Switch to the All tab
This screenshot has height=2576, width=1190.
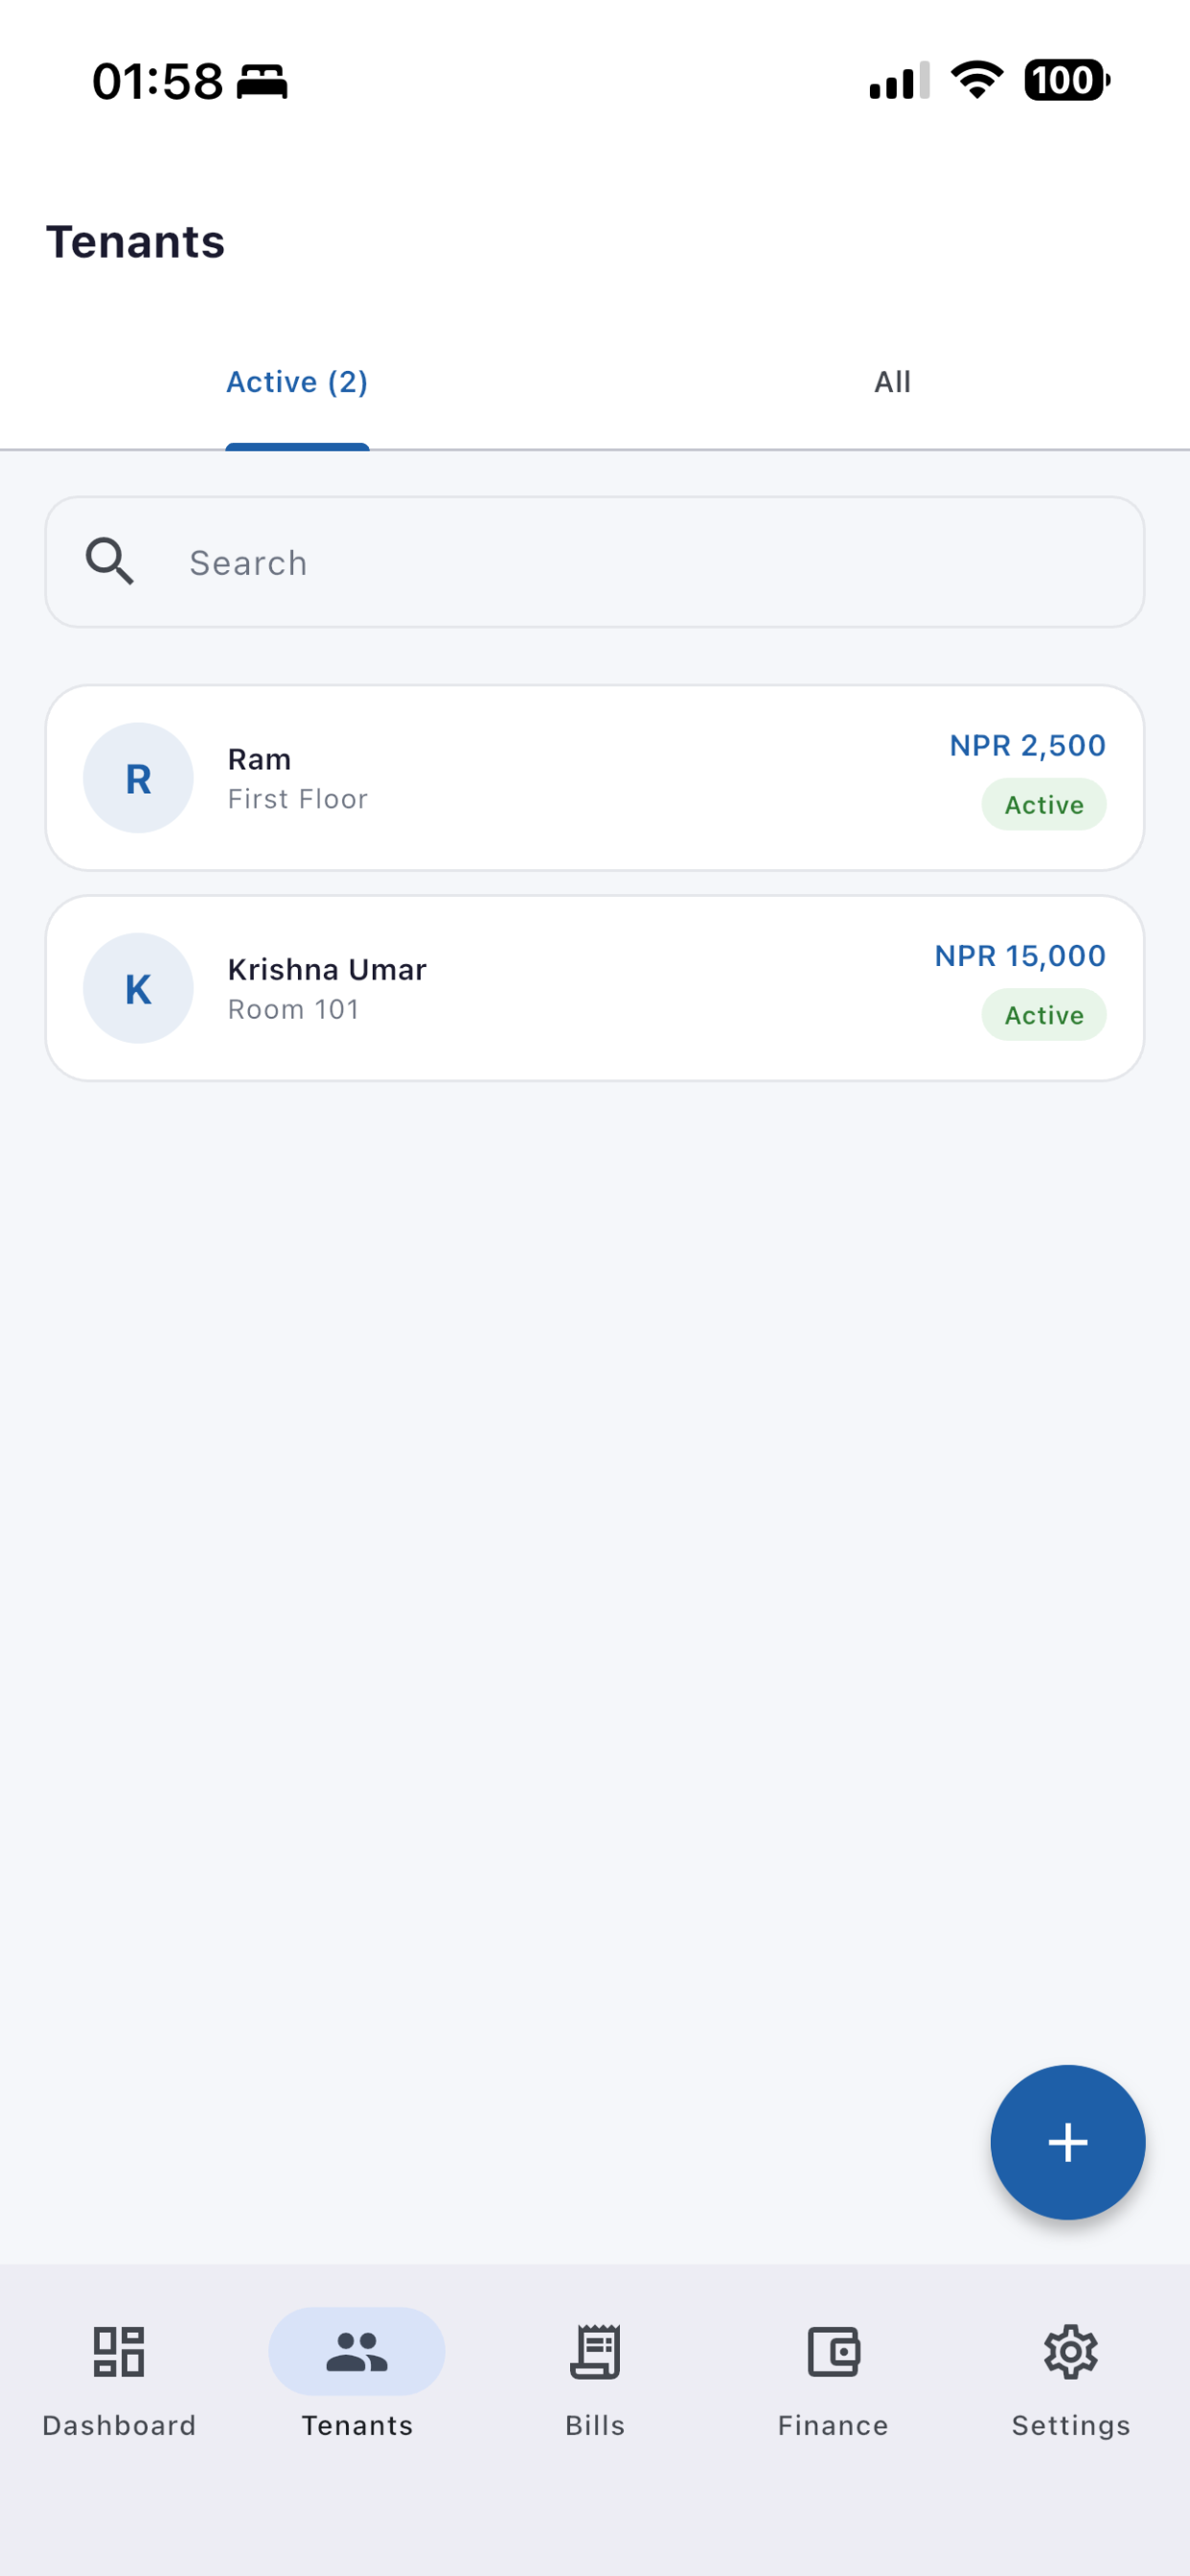(x=892, y=382)
